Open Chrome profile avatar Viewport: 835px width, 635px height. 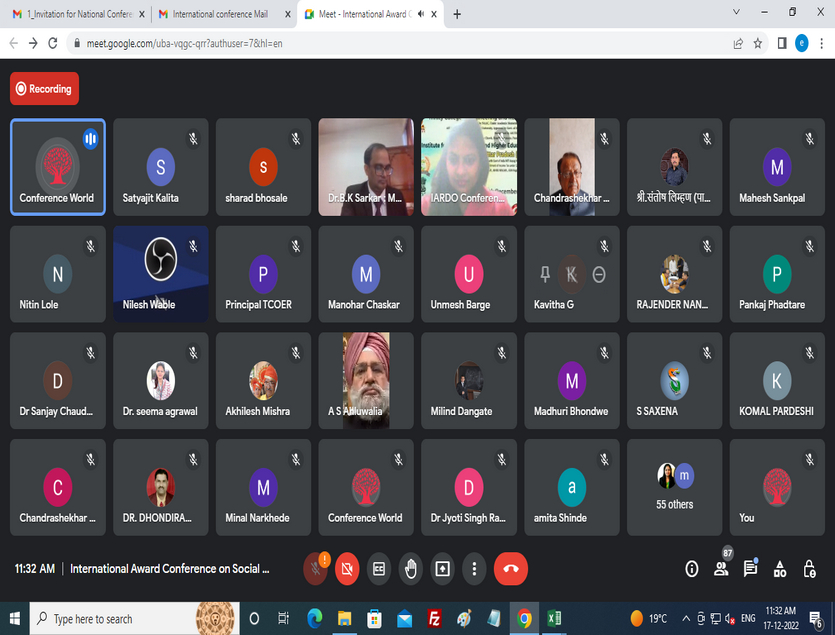click(801, 43)
